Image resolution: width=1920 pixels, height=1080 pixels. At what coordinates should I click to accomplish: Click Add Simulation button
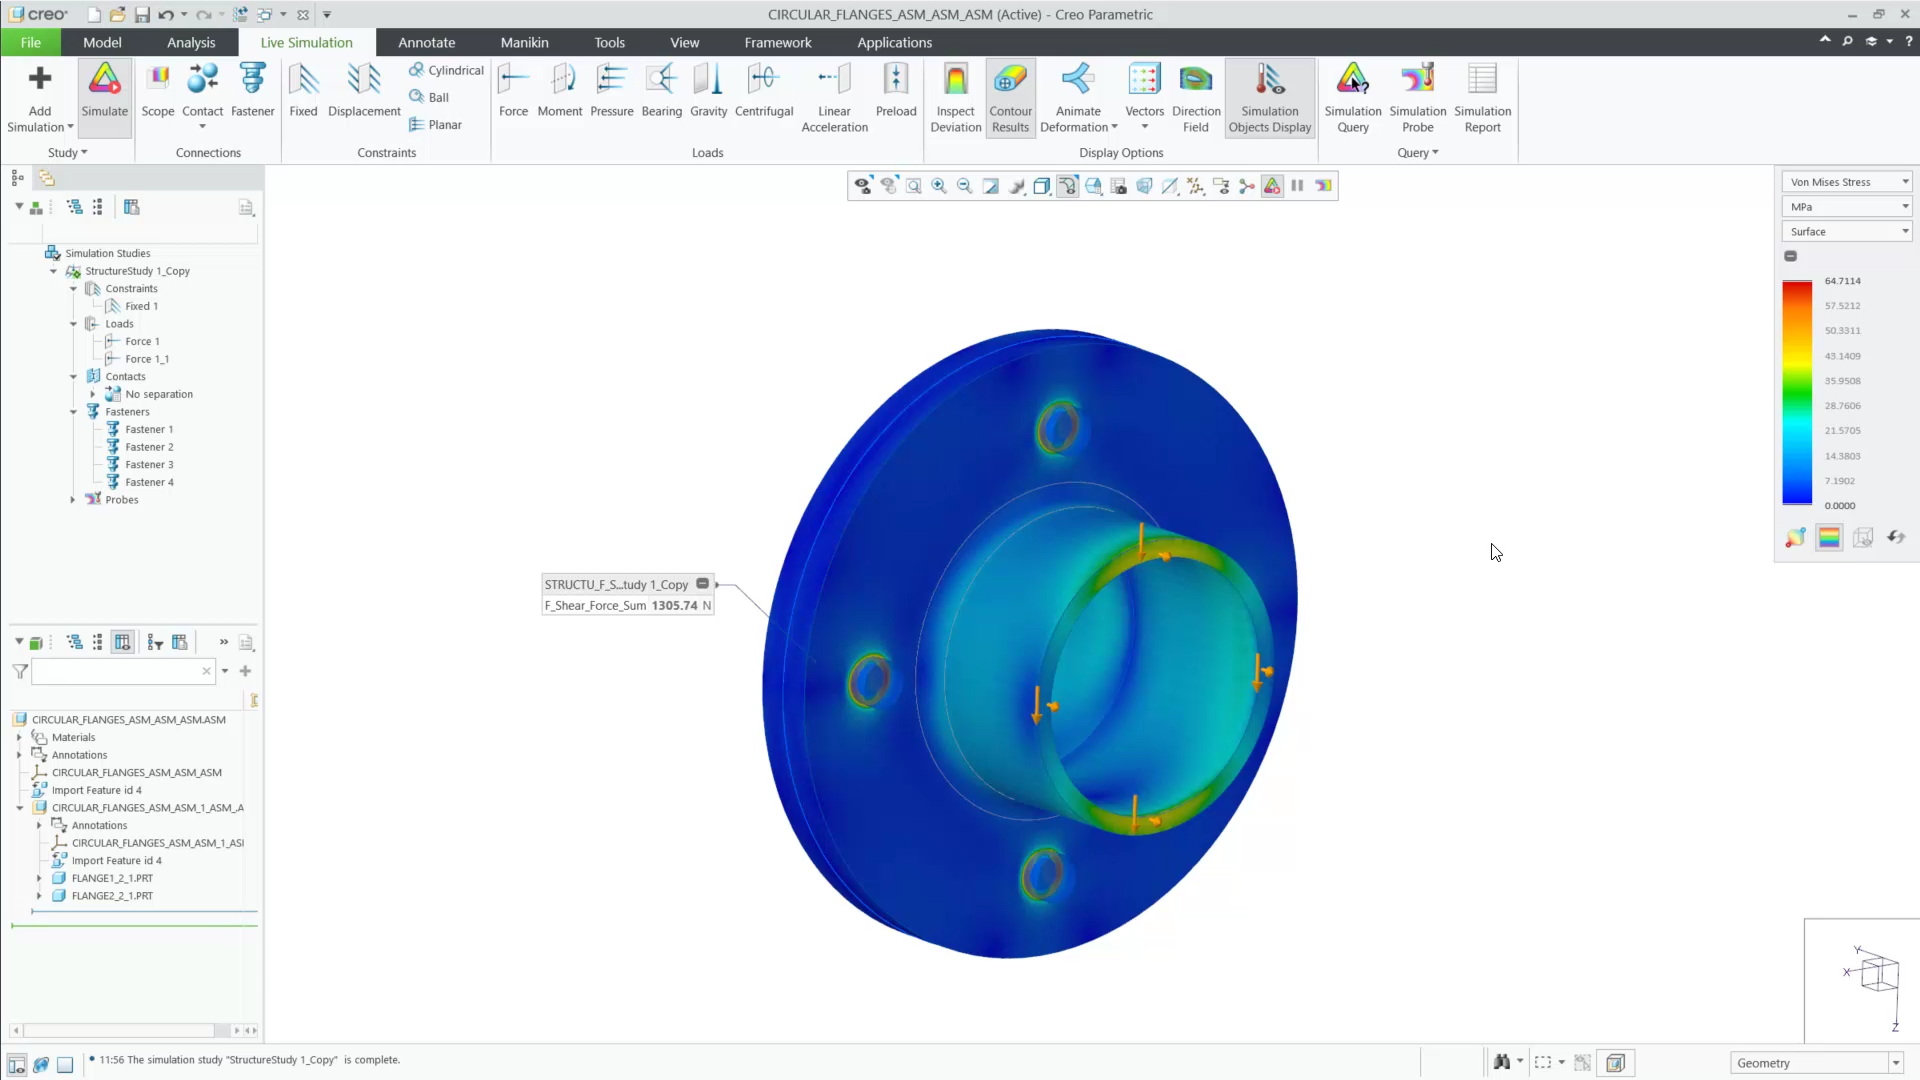[40, 95]
